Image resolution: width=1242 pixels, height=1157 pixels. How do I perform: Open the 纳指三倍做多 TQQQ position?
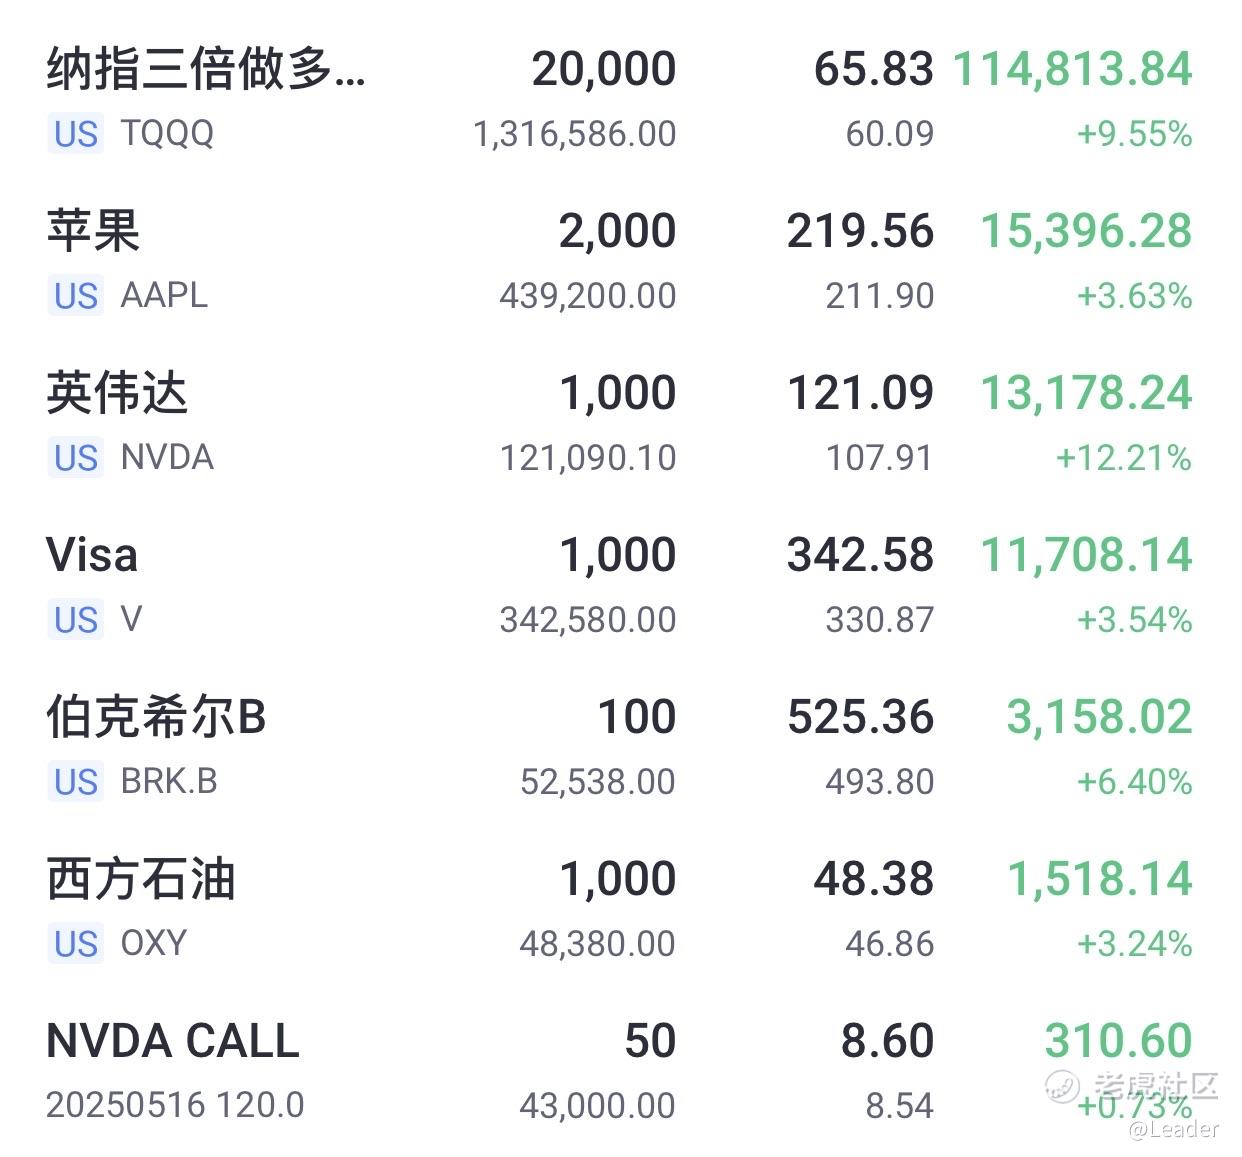pyautogui.click(x=620, y=99)
